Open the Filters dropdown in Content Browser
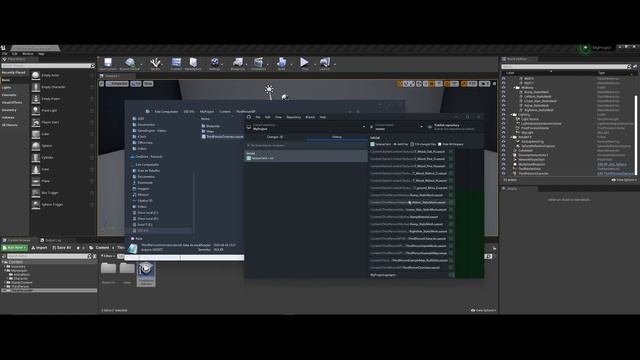The height and width of the screenshot is (360, 640). [x=108, y=256]
